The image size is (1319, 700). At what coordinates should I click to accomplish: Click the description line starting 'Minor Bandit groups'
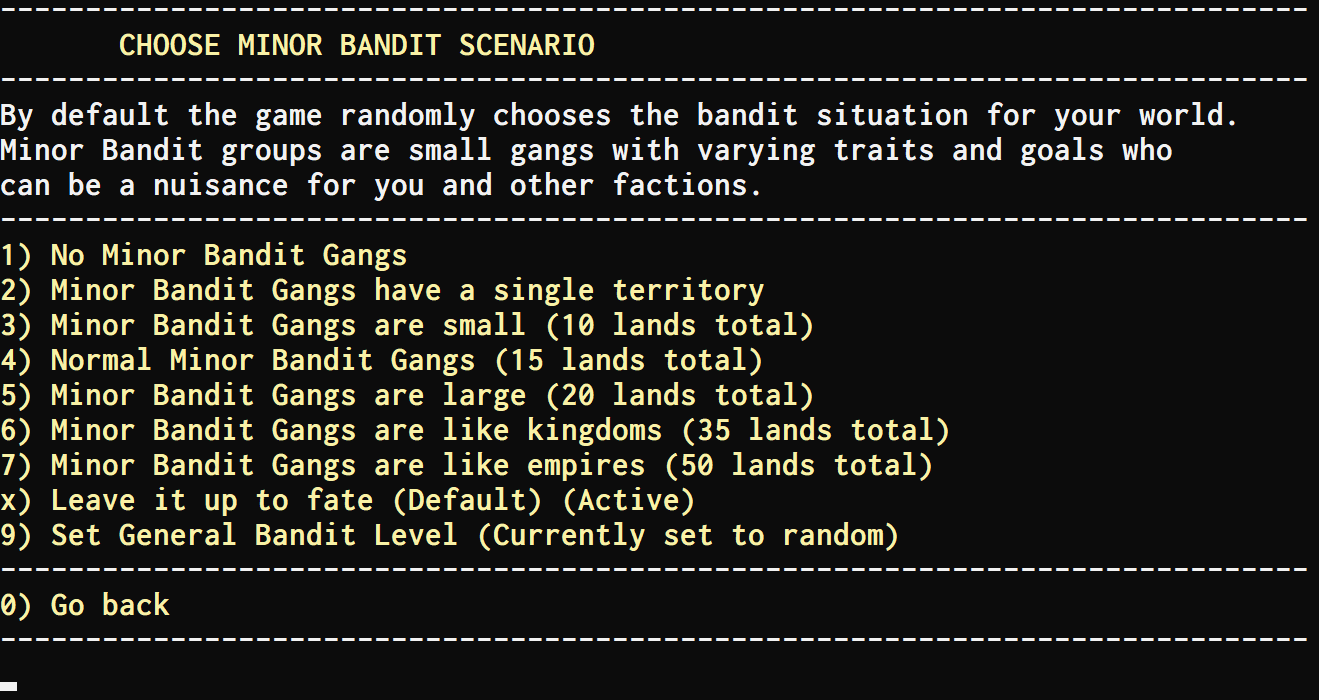[x=585, y=150]
